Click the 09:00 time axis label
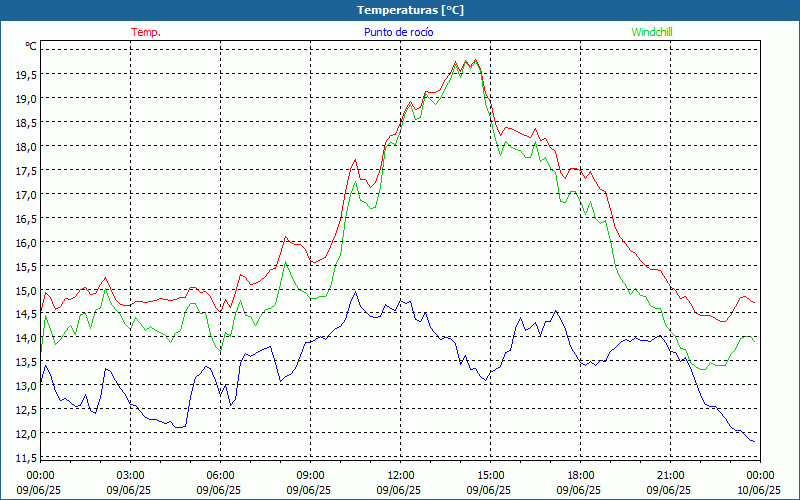Image resolution: width=800 pixels, height=500 pixels. click(310, 476)
